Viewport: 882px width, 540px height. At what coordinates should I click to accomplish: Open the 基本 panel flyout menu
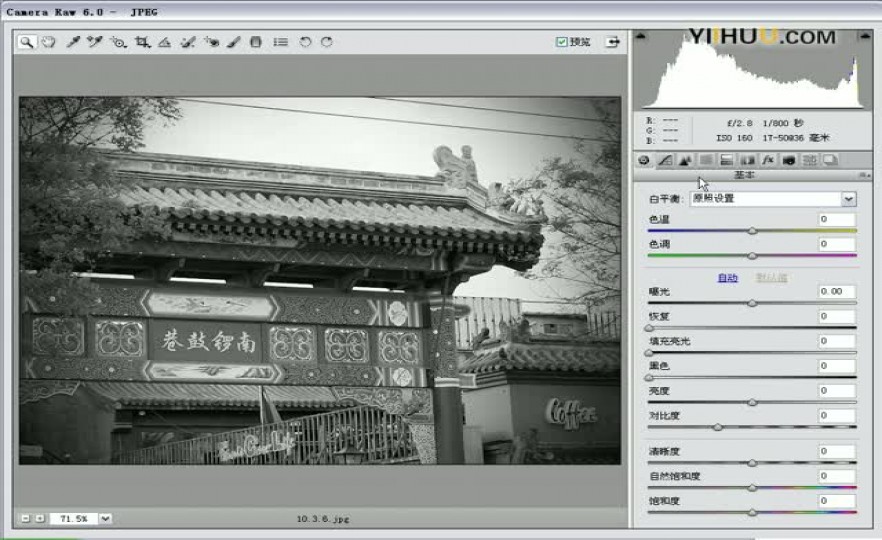(x=865, y=176)
